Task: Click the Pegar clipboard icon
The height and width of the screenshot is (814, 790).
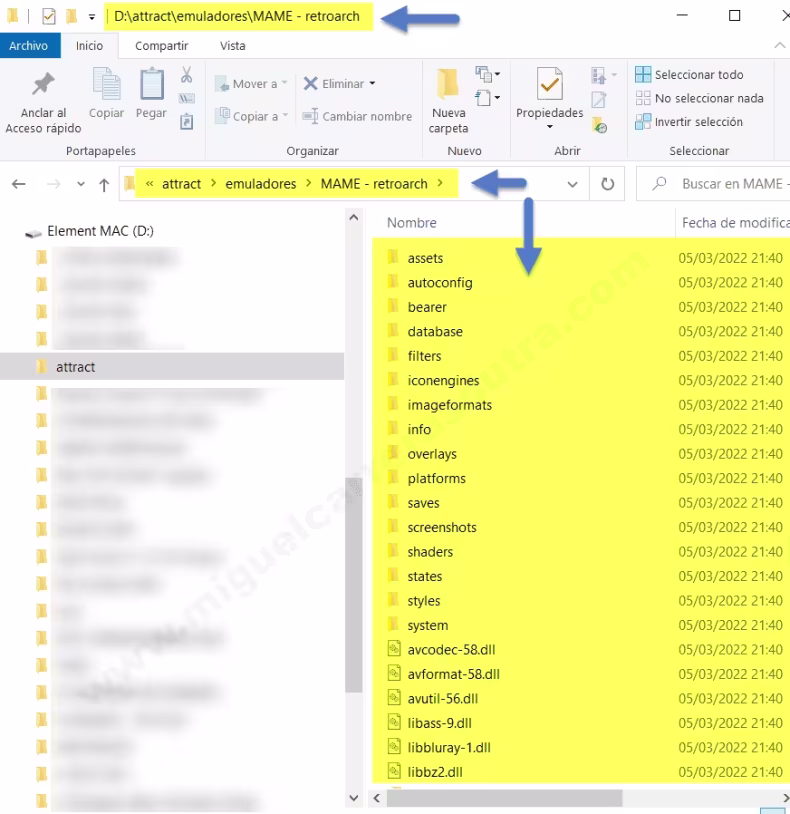Action: tap(152, 83)
